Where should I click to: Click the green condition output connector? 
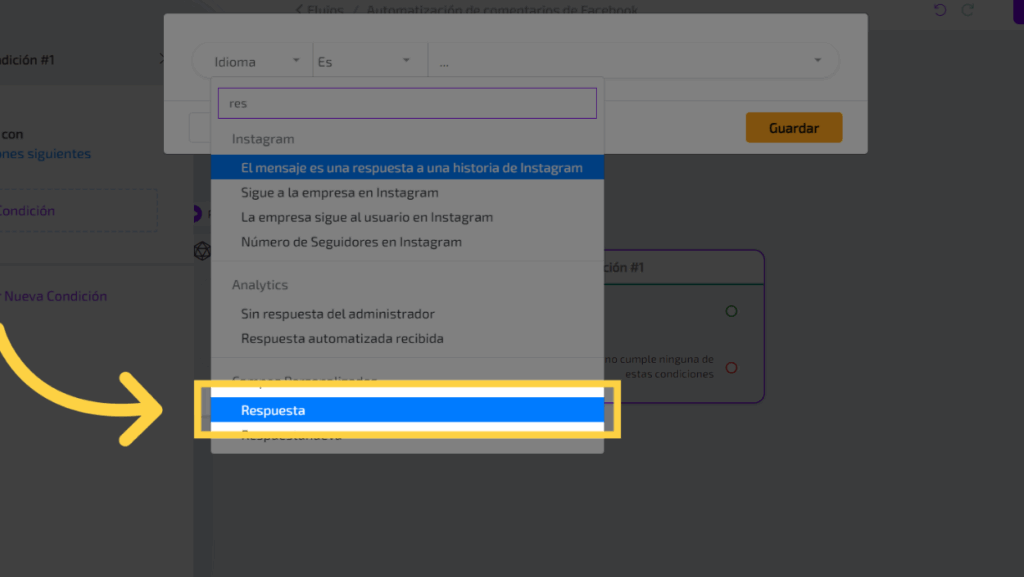pos(731,312)
